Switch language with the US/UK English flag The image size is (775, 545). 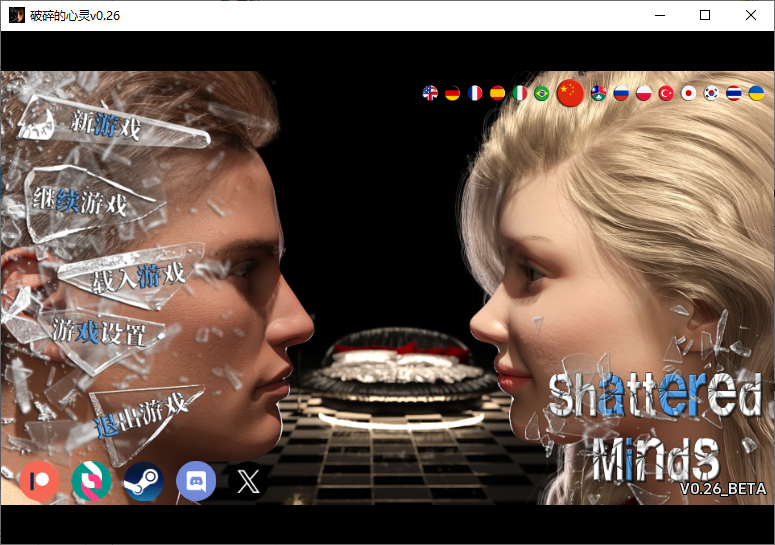click(430, 93)
